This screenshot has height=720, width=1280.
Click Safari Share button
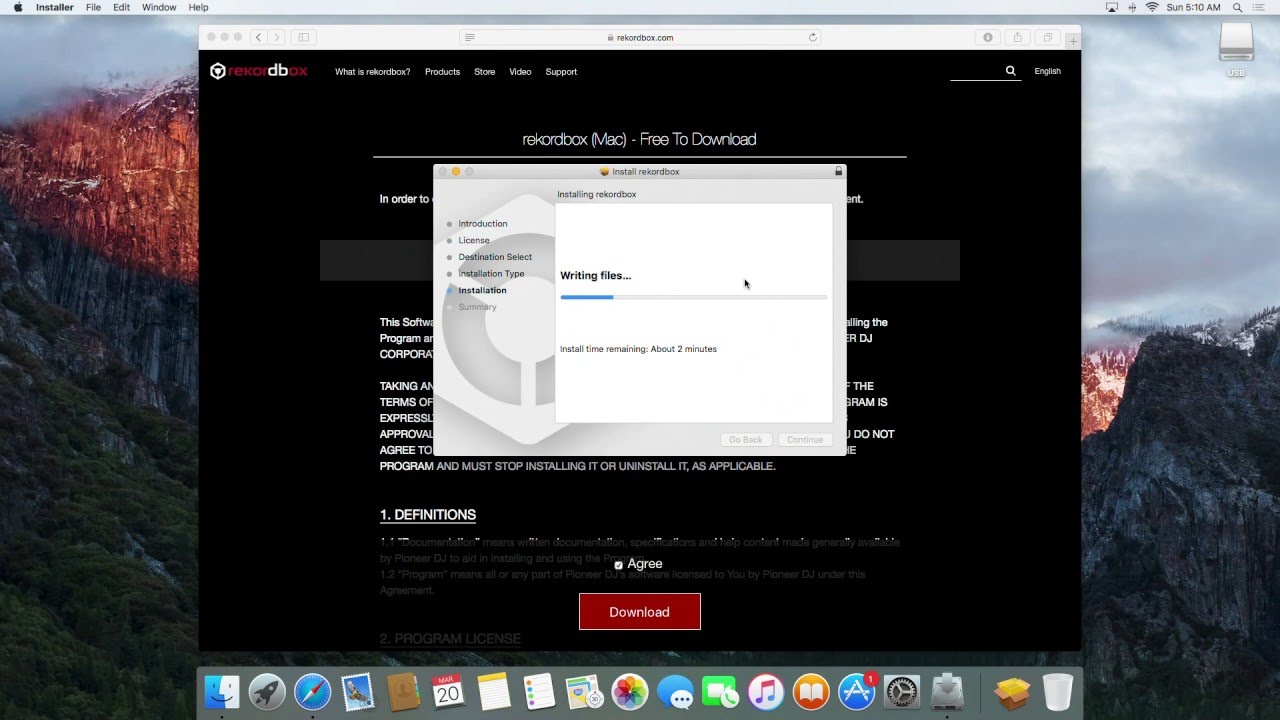tap(1018, 37)
